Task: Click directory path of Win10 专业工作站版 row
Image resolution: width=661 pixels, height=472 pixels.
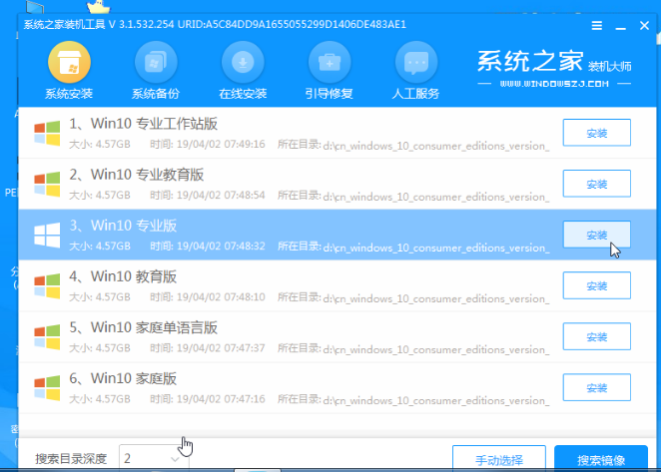Action: click(x=436, y=146)
